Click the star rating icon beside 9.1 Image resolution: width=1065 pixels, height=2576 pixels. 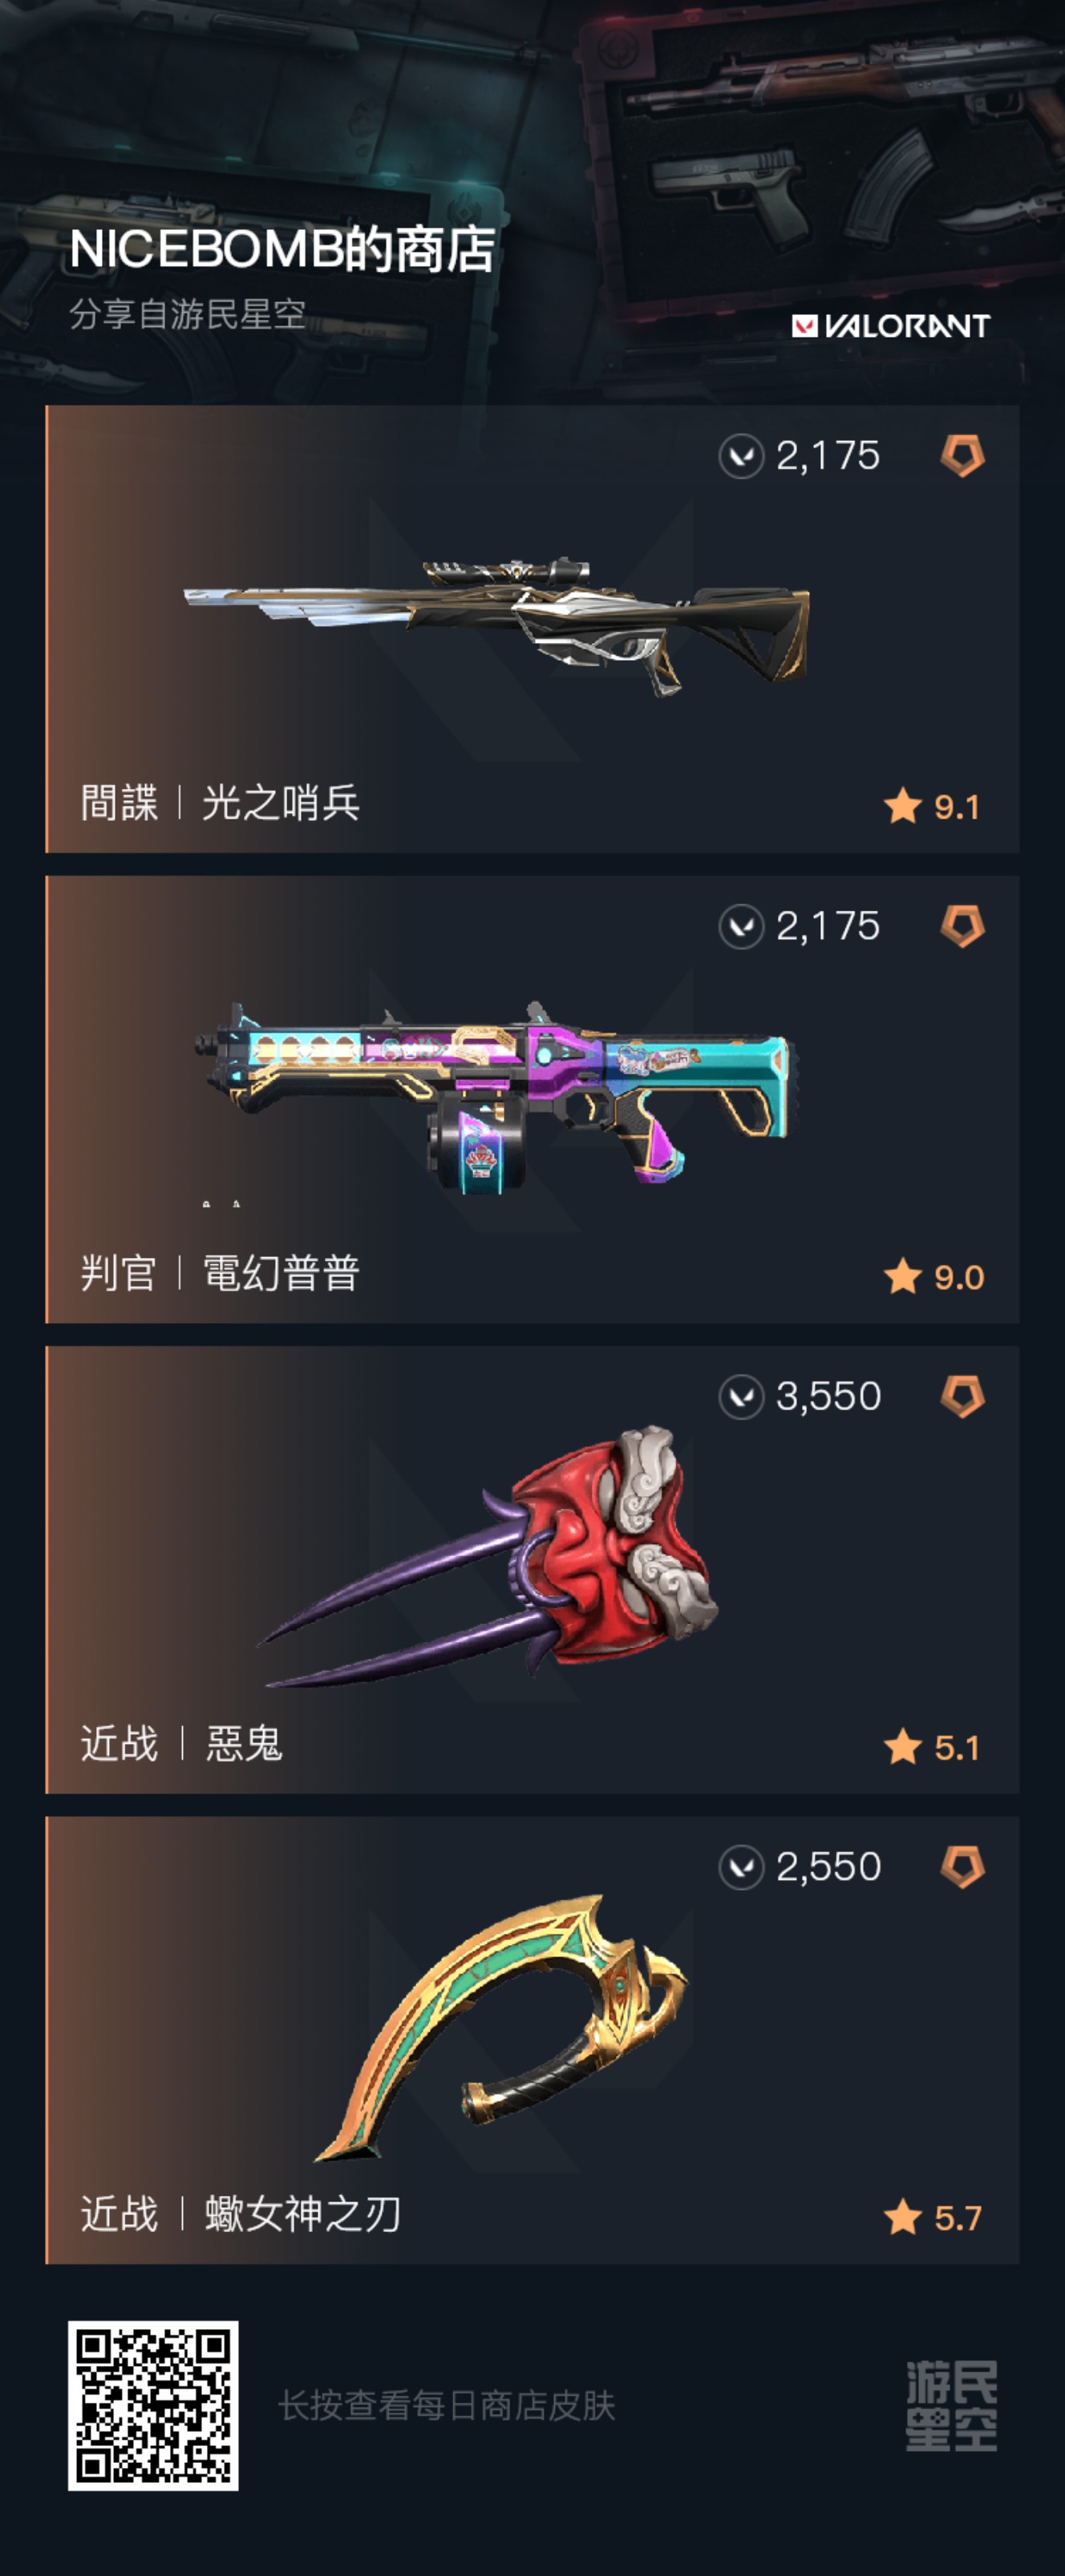click(903, 806)
